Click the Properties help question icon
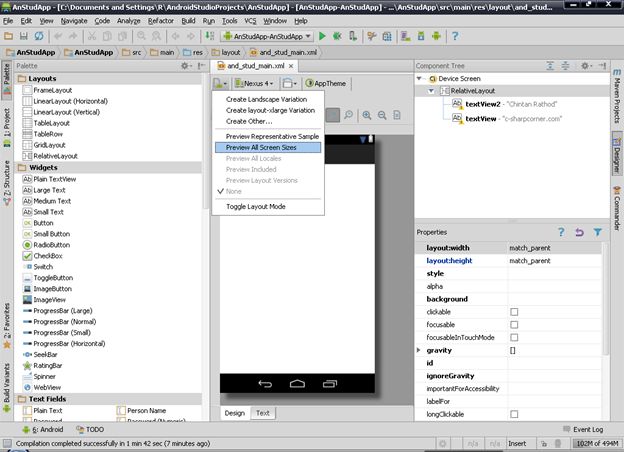This screenshot has height=452, width=624. pos(561,232)
